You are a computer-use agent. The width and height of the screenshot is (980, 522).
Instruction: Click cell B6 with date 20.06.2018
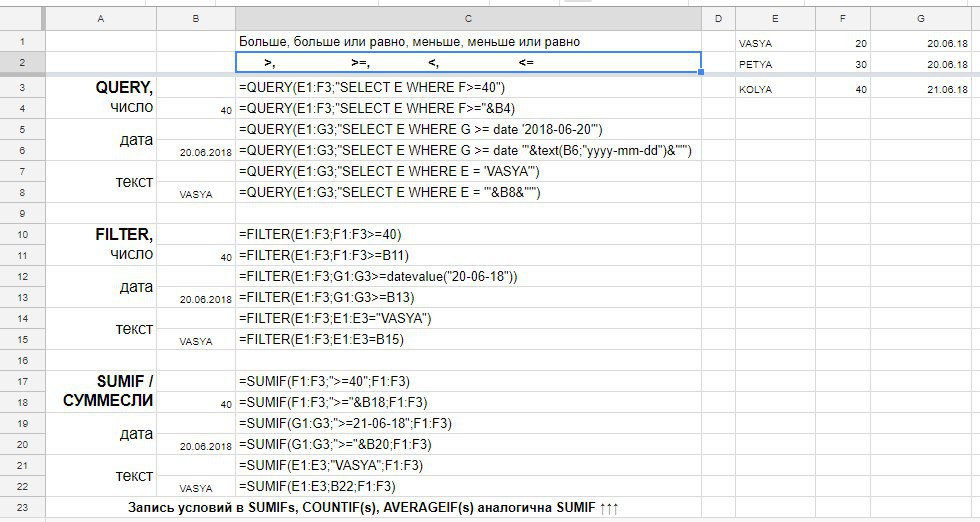(x=196, y=150)
